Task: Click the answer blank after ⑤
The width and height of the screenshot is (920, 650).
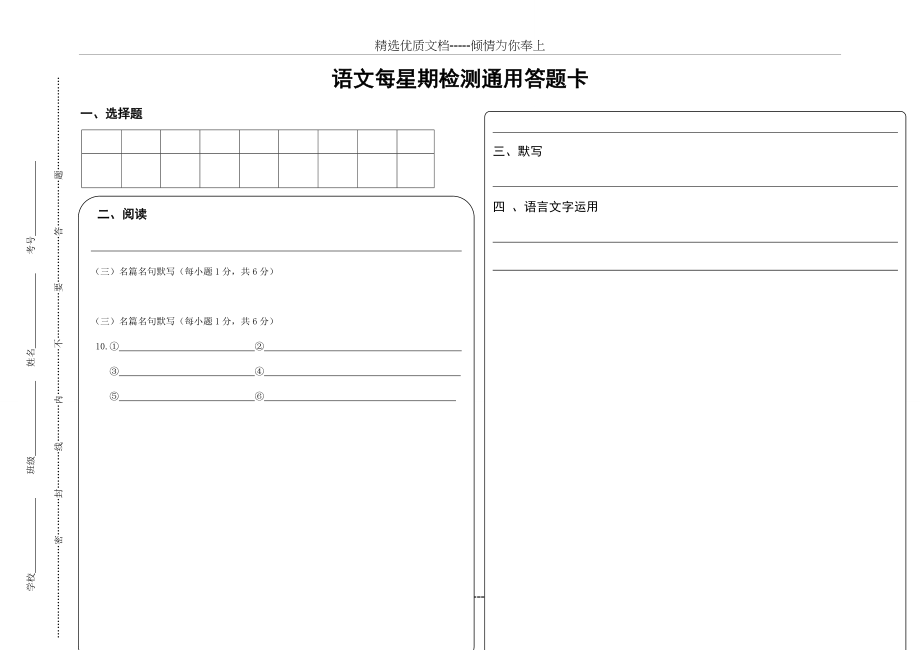Action: (186, 397)
